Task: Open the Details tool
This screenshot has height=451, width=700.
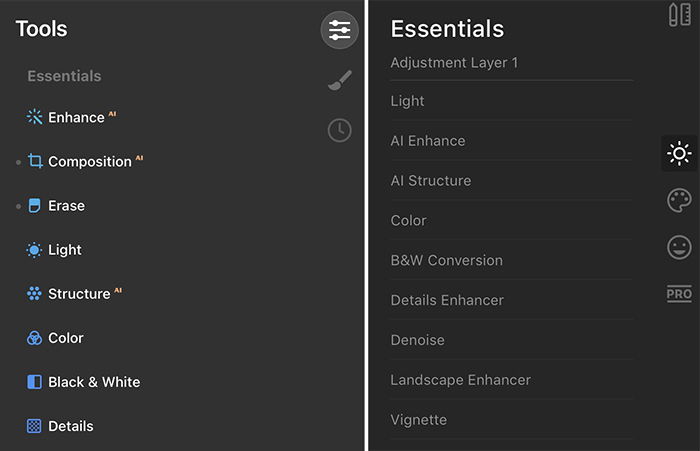Action: tap(60, 426)
